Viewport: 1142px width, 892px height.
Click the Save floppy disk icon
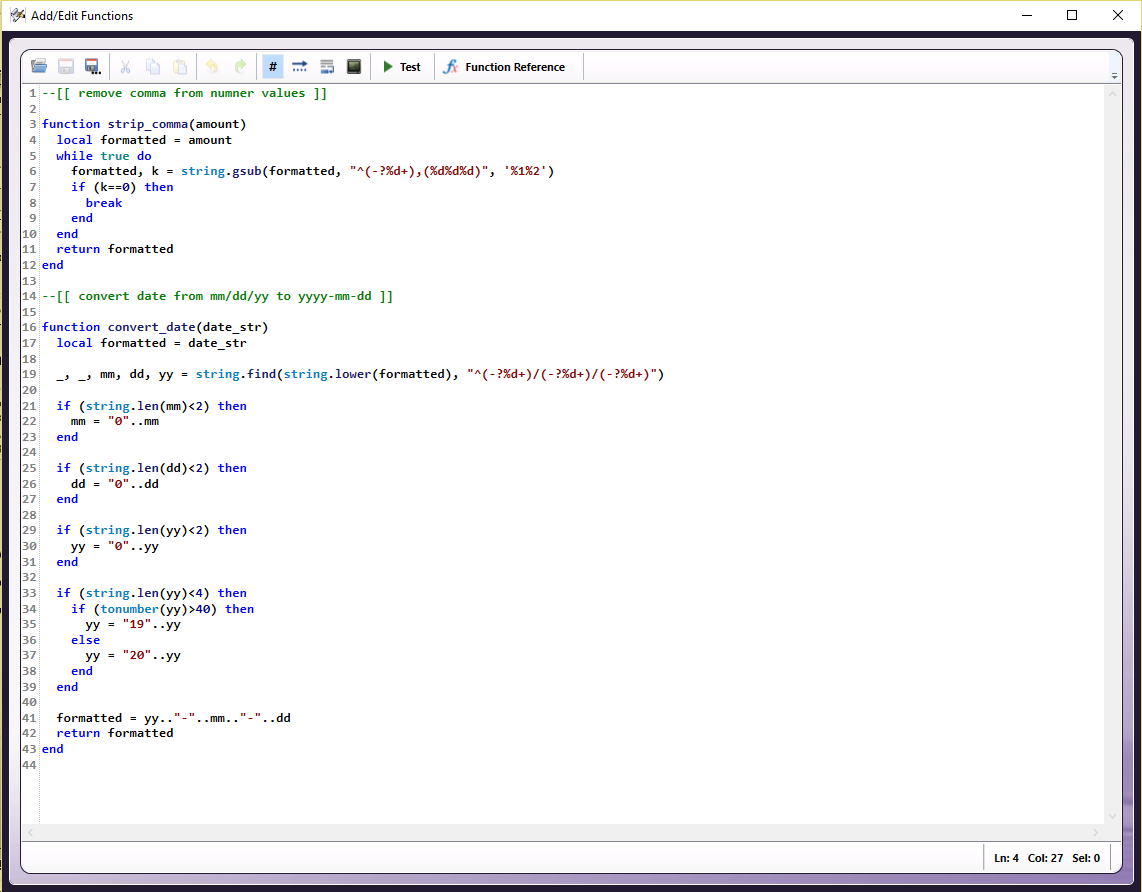[66, 67]
